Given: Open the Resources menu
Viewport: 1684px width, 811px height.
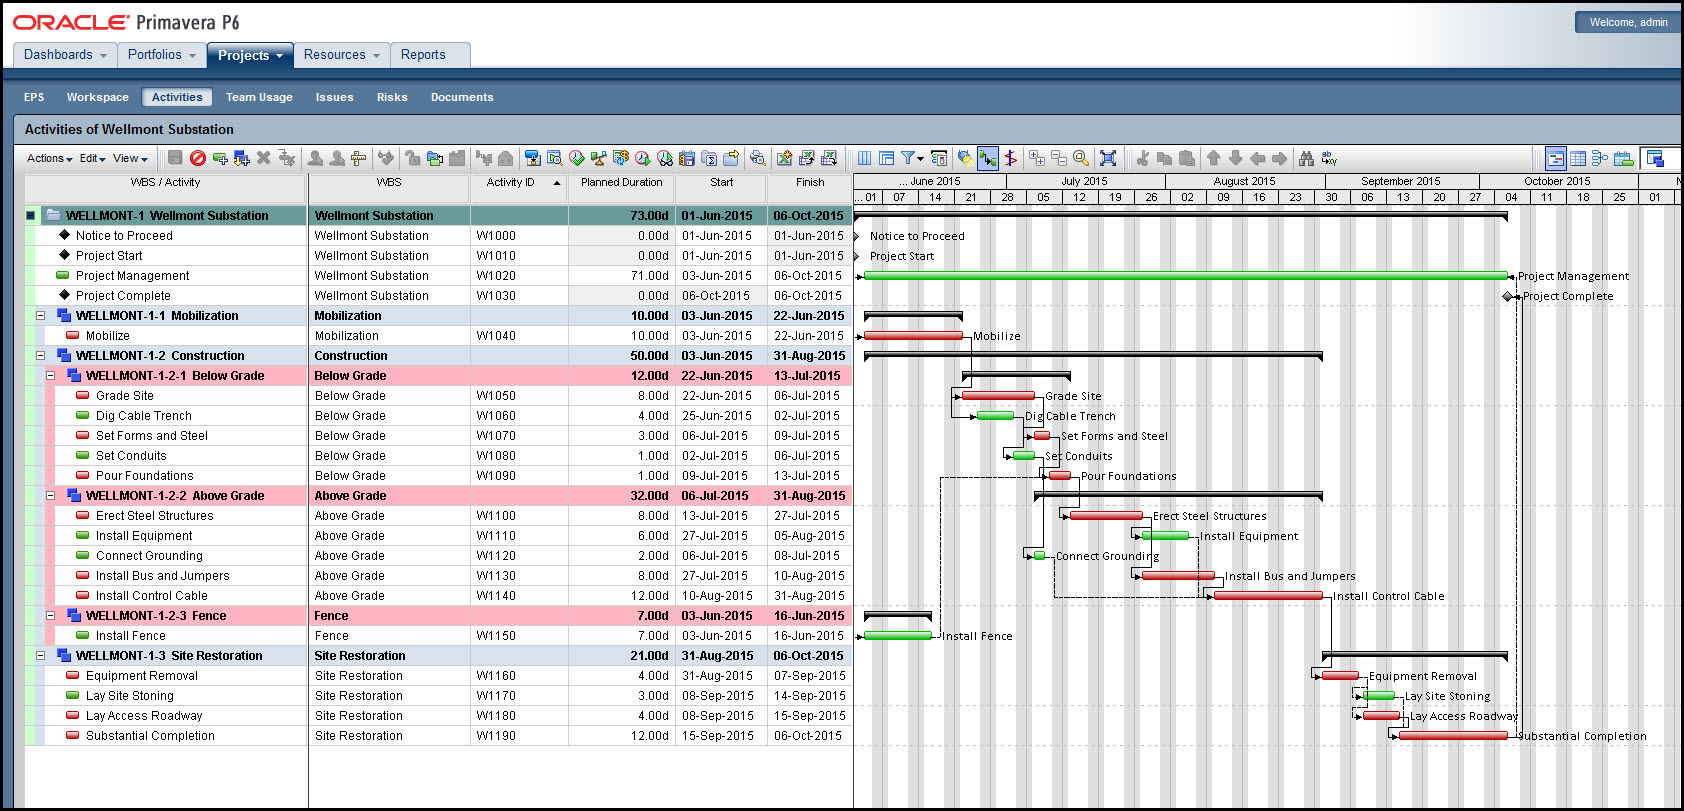Looking at the screenshot, I should (x=341, y=55).
